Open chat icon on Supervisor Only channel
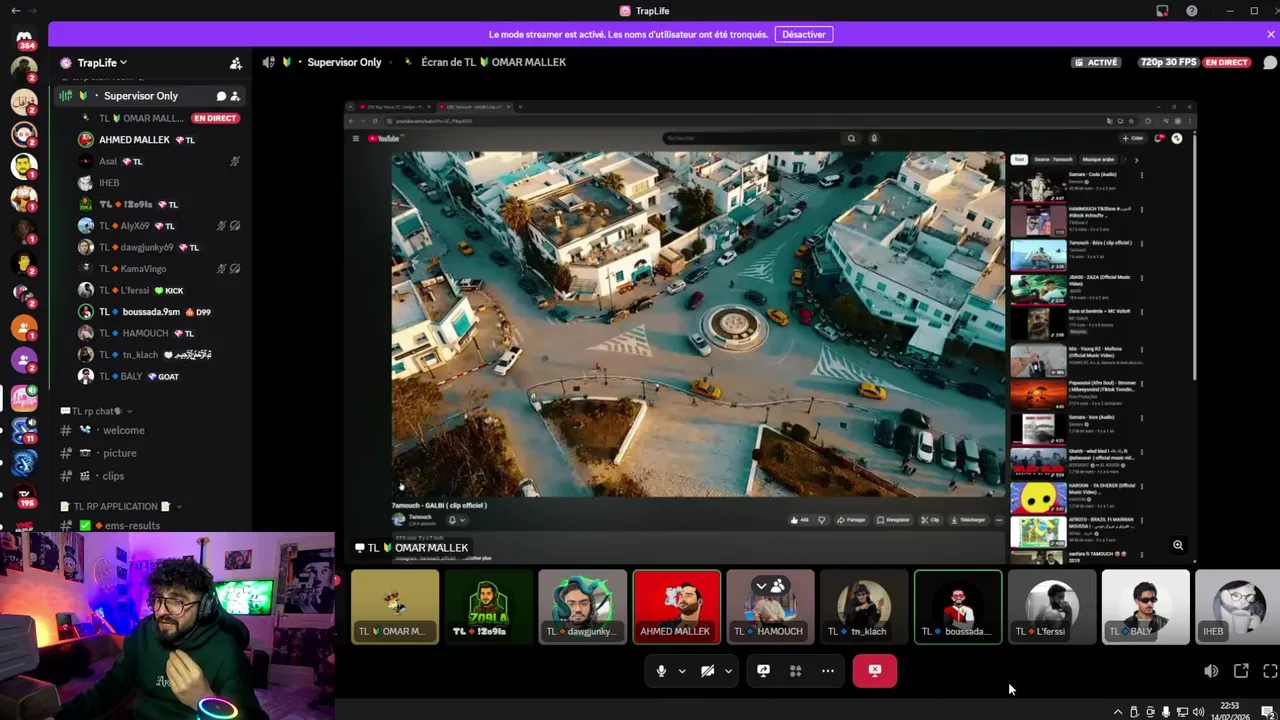Viewport: 1280px width, 720px height. click(x=221, y=96)
